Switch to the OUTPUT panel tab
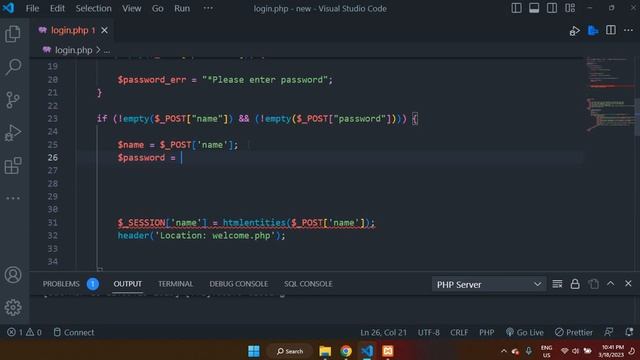Viewport: 640px width, 360px height. (x=128, y=284)
